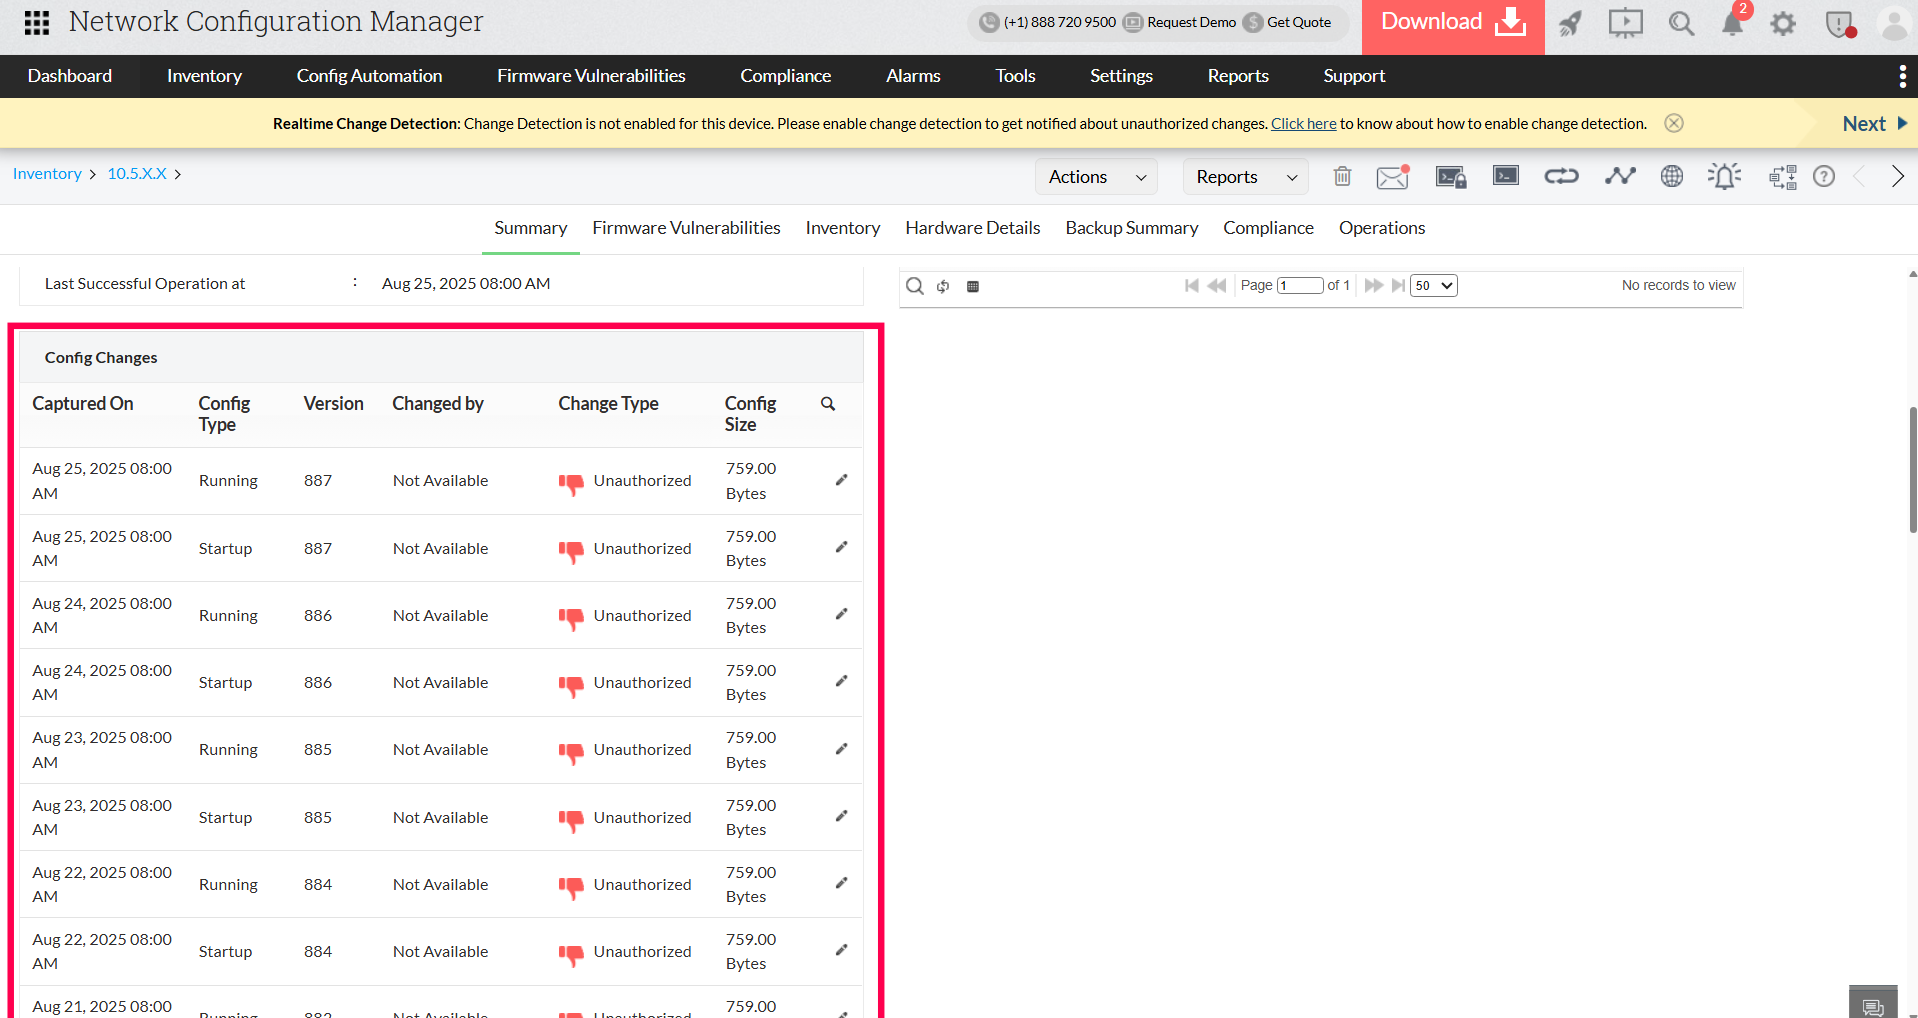Click the line graph icon in toolbar
Image resolution: width=1918 pixels, height=1018 pixels.
[x=1619, y=177]
